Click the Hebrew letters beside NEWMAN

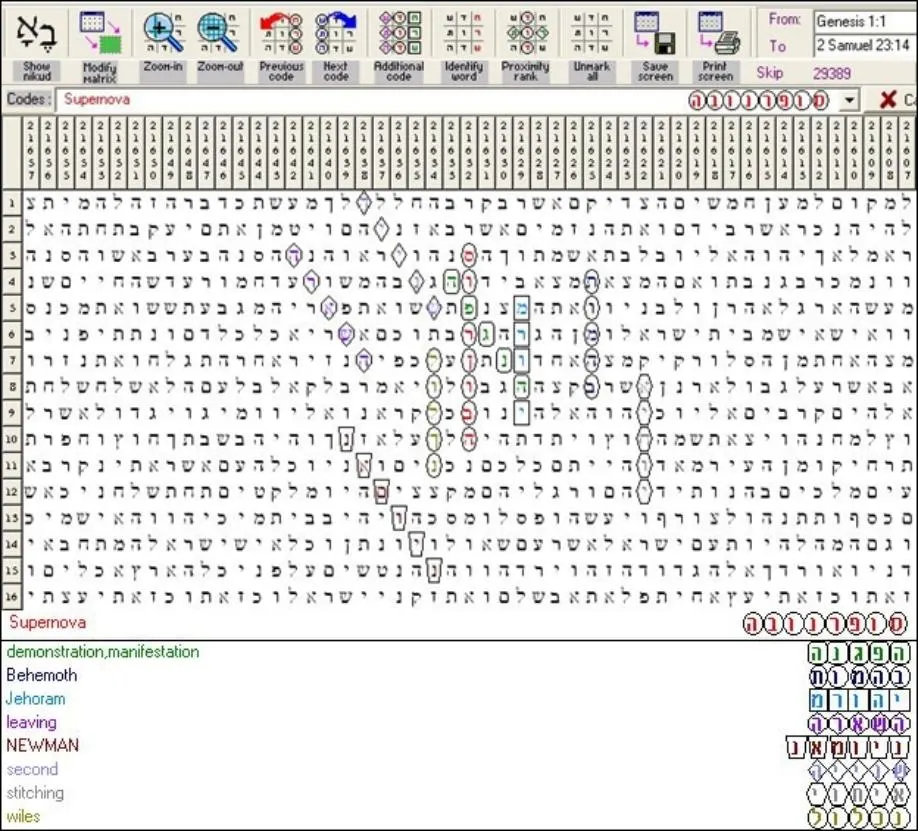[x=848, y=747]
